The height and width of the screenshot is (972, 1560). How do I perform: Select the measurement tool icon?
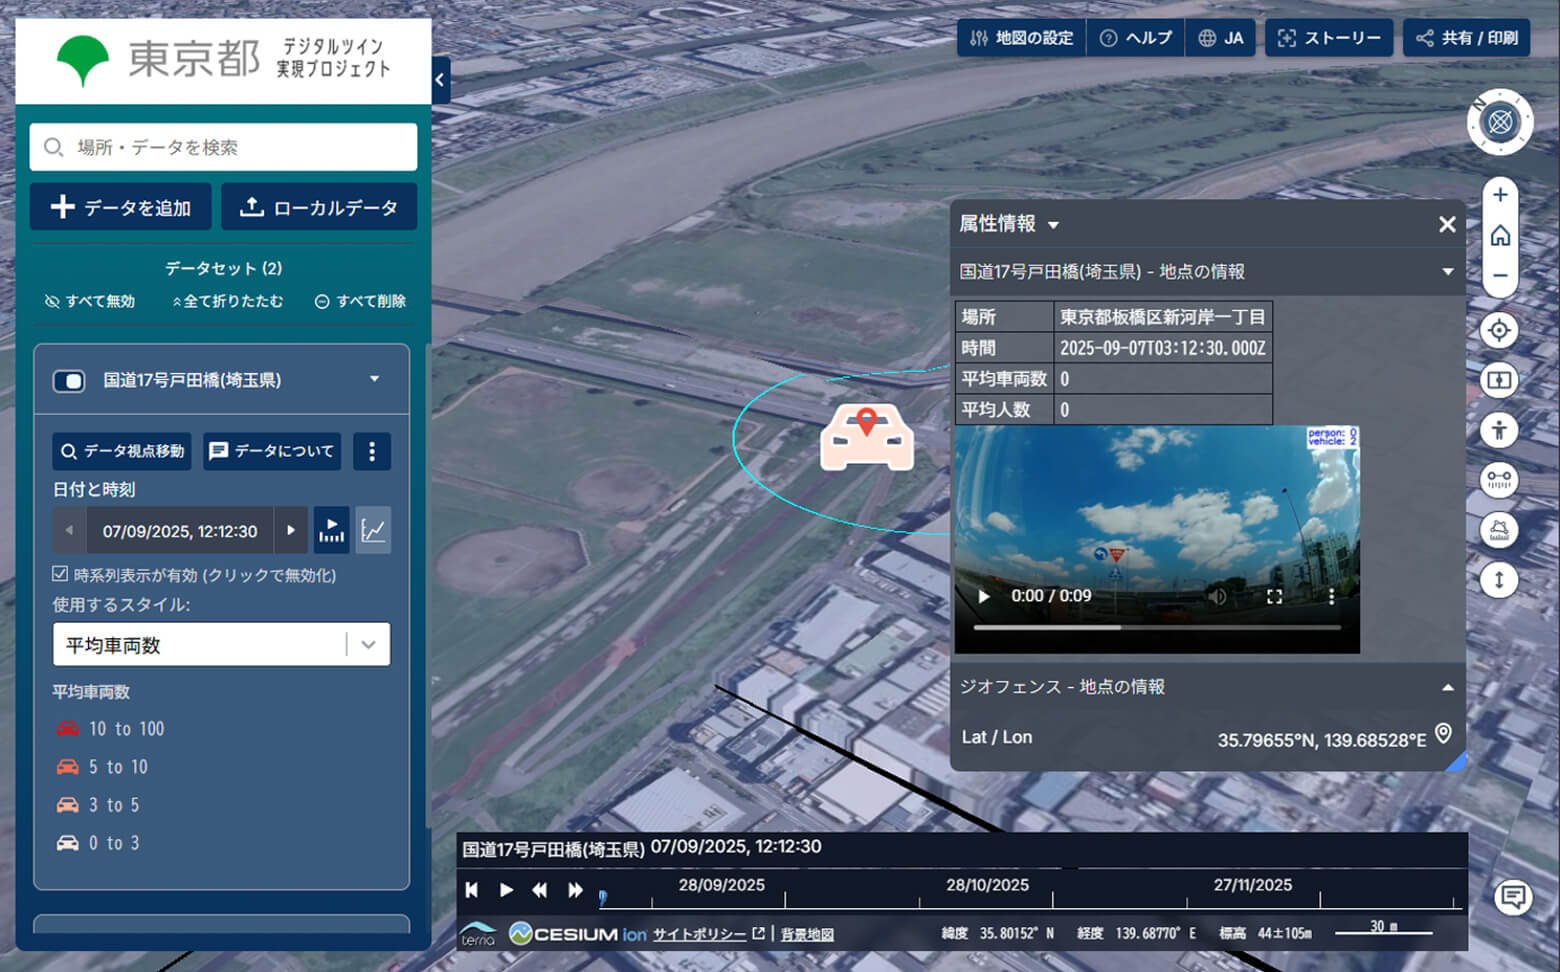pyautogui.click(x=1499, y=481)
